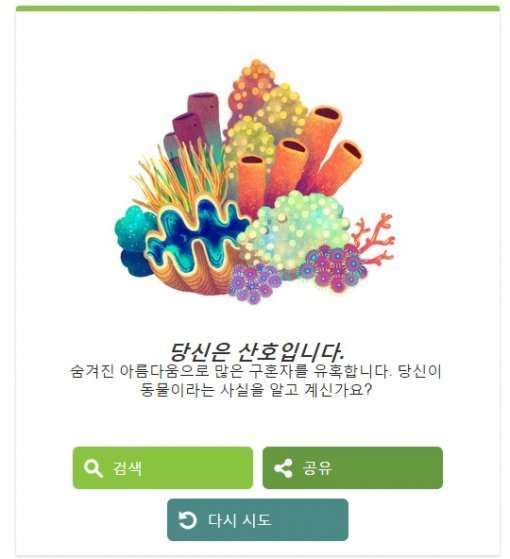Image resolution: width=510 pixels, height=559 pixels.
Task: Click the yellow-green anemone tentacles
Action: pyautogui.click(x=178, y=175)
